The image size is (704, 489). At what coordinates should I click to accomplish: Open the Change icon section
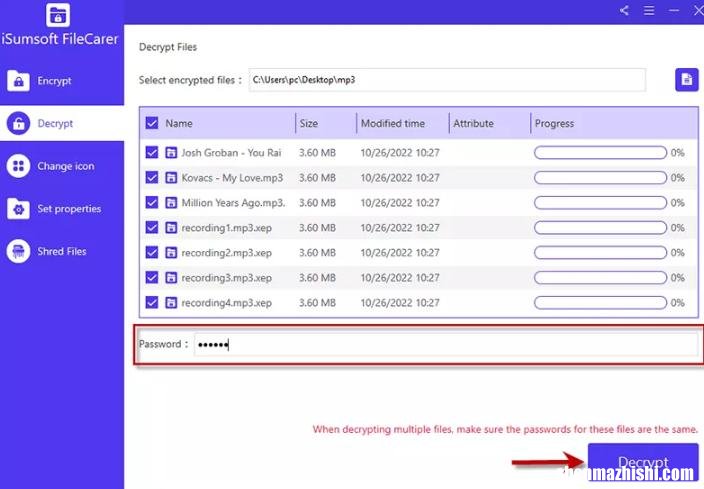(x=62, y=166)
